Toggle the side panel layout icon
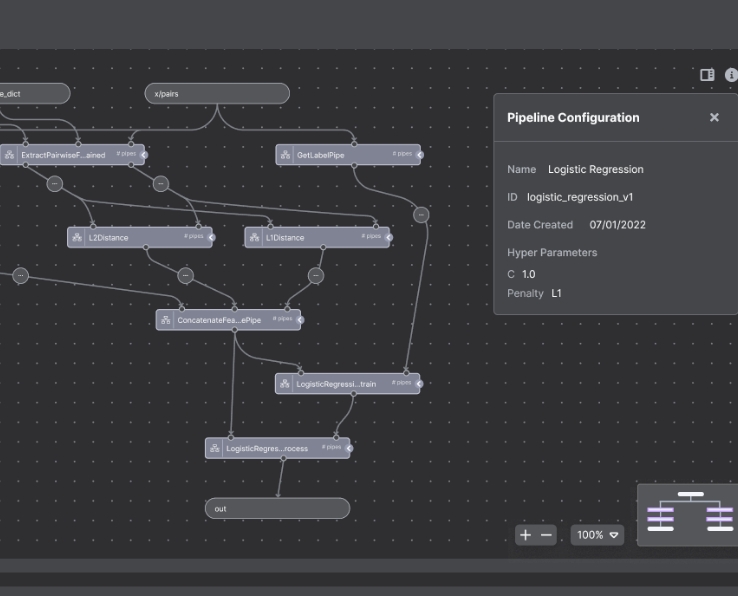The width and height of the screenshot is (738, 597). click(x=707, y=75)
